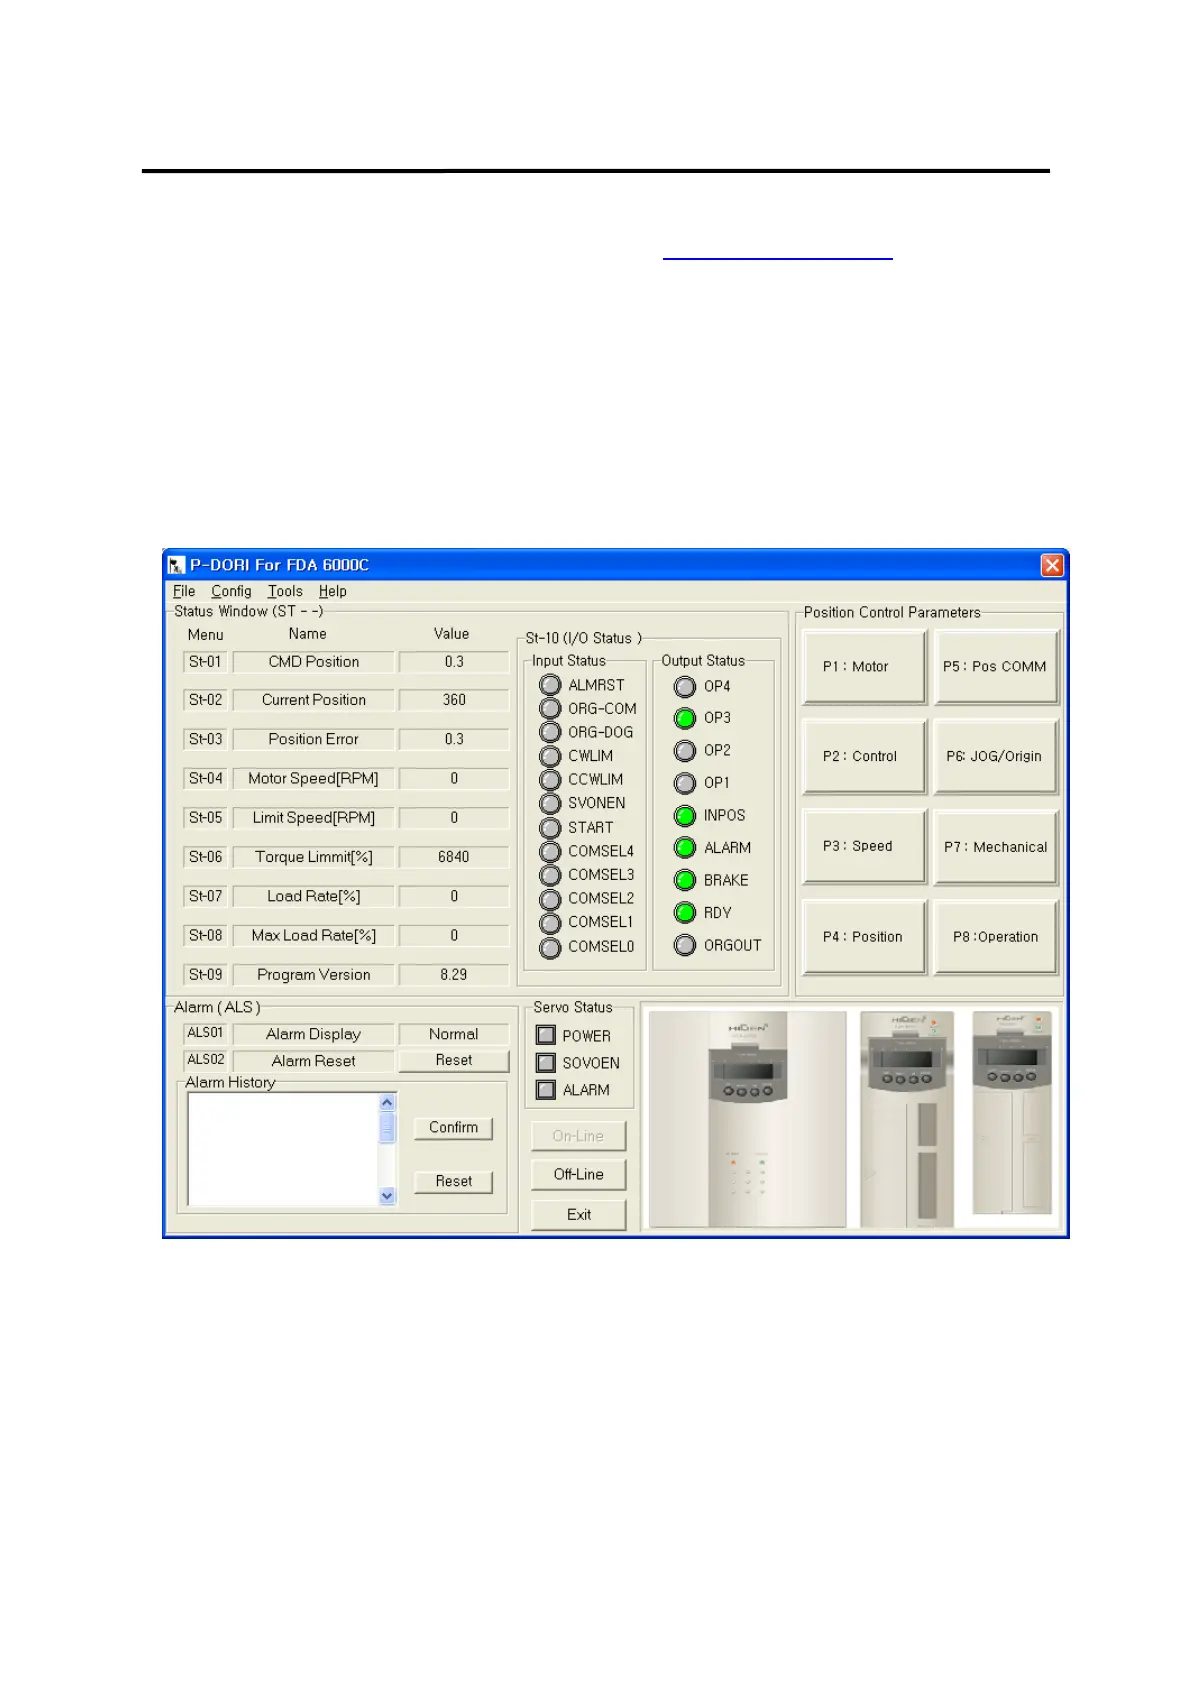Click the CWLIM input status indicator
1190x1684 pixels.
pos(550,756)
